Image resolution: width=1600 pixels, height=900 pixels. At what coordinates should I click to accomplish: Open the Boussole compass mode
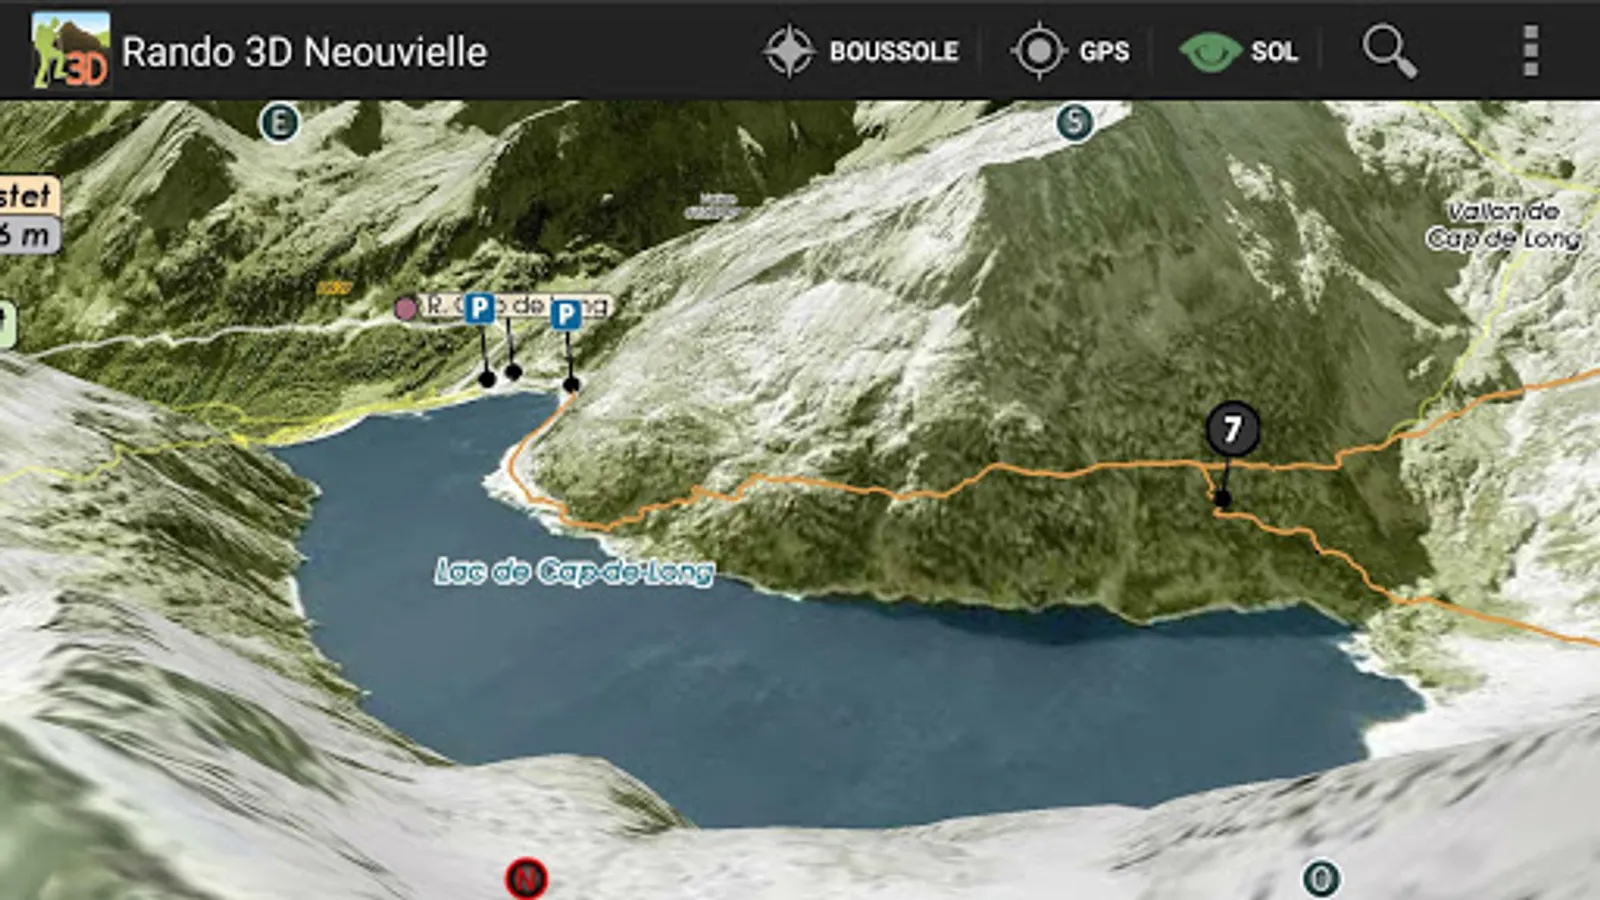coord(861,51)
